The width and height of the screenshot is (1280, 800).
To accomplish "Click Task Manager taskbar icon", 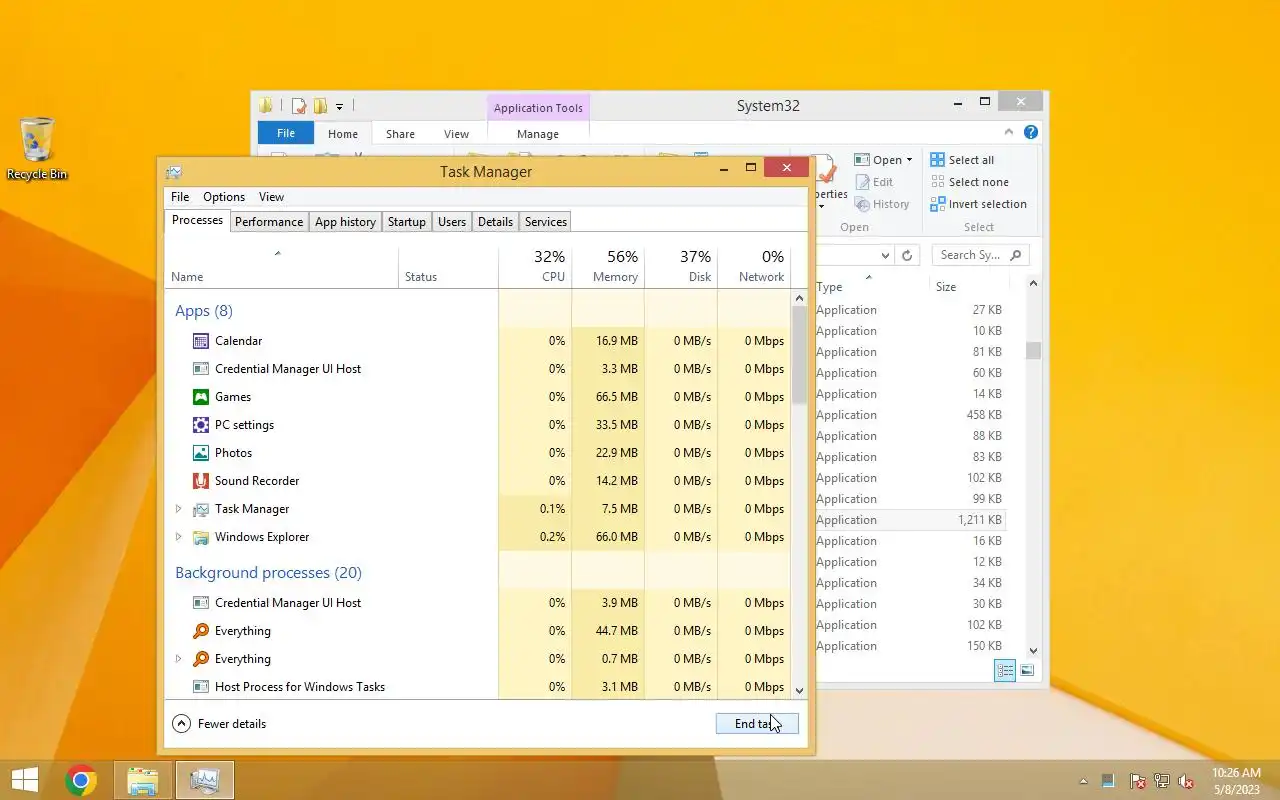I will 205,780.
